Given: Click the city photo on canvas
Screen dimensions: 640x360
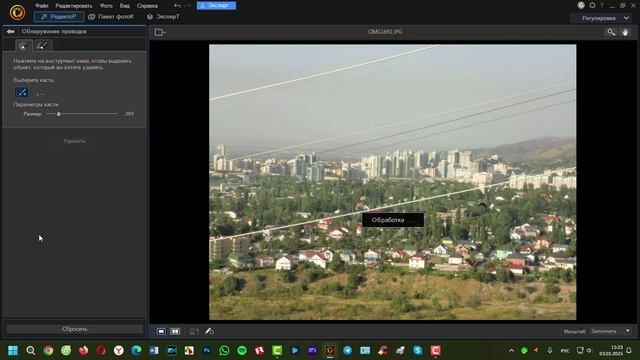Looking at the screenshot, I should (x=393, y=182).
